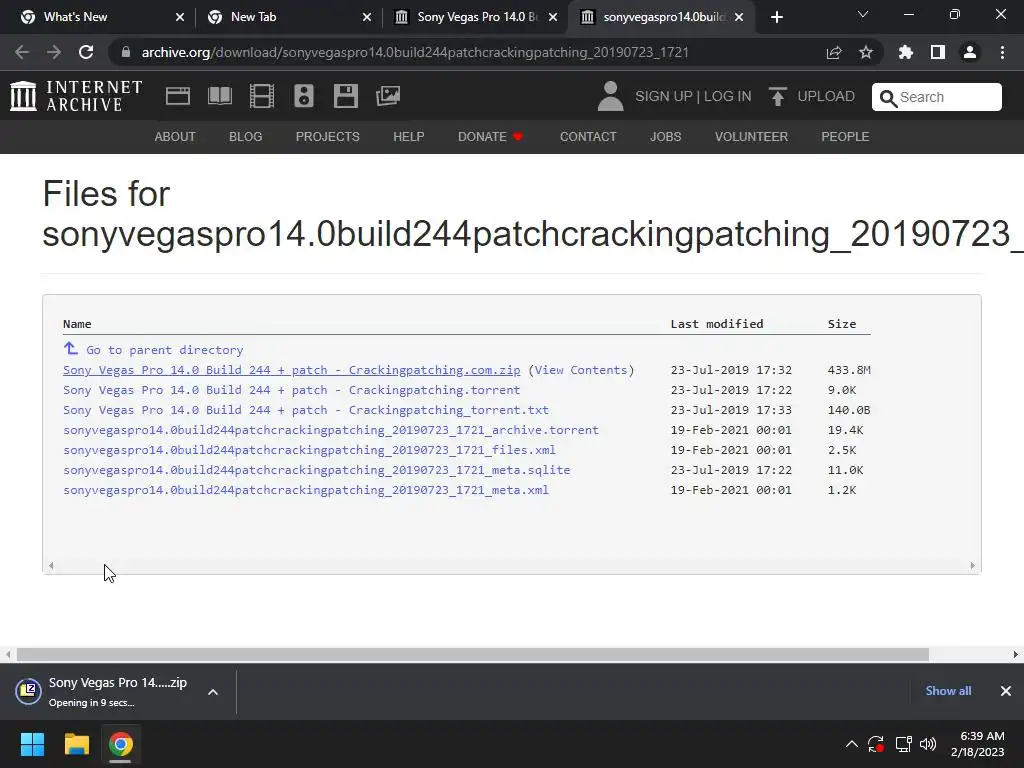The image size is (1024, 768).
Task: Toggle the Chrome side panel icon
Action: 938,52
